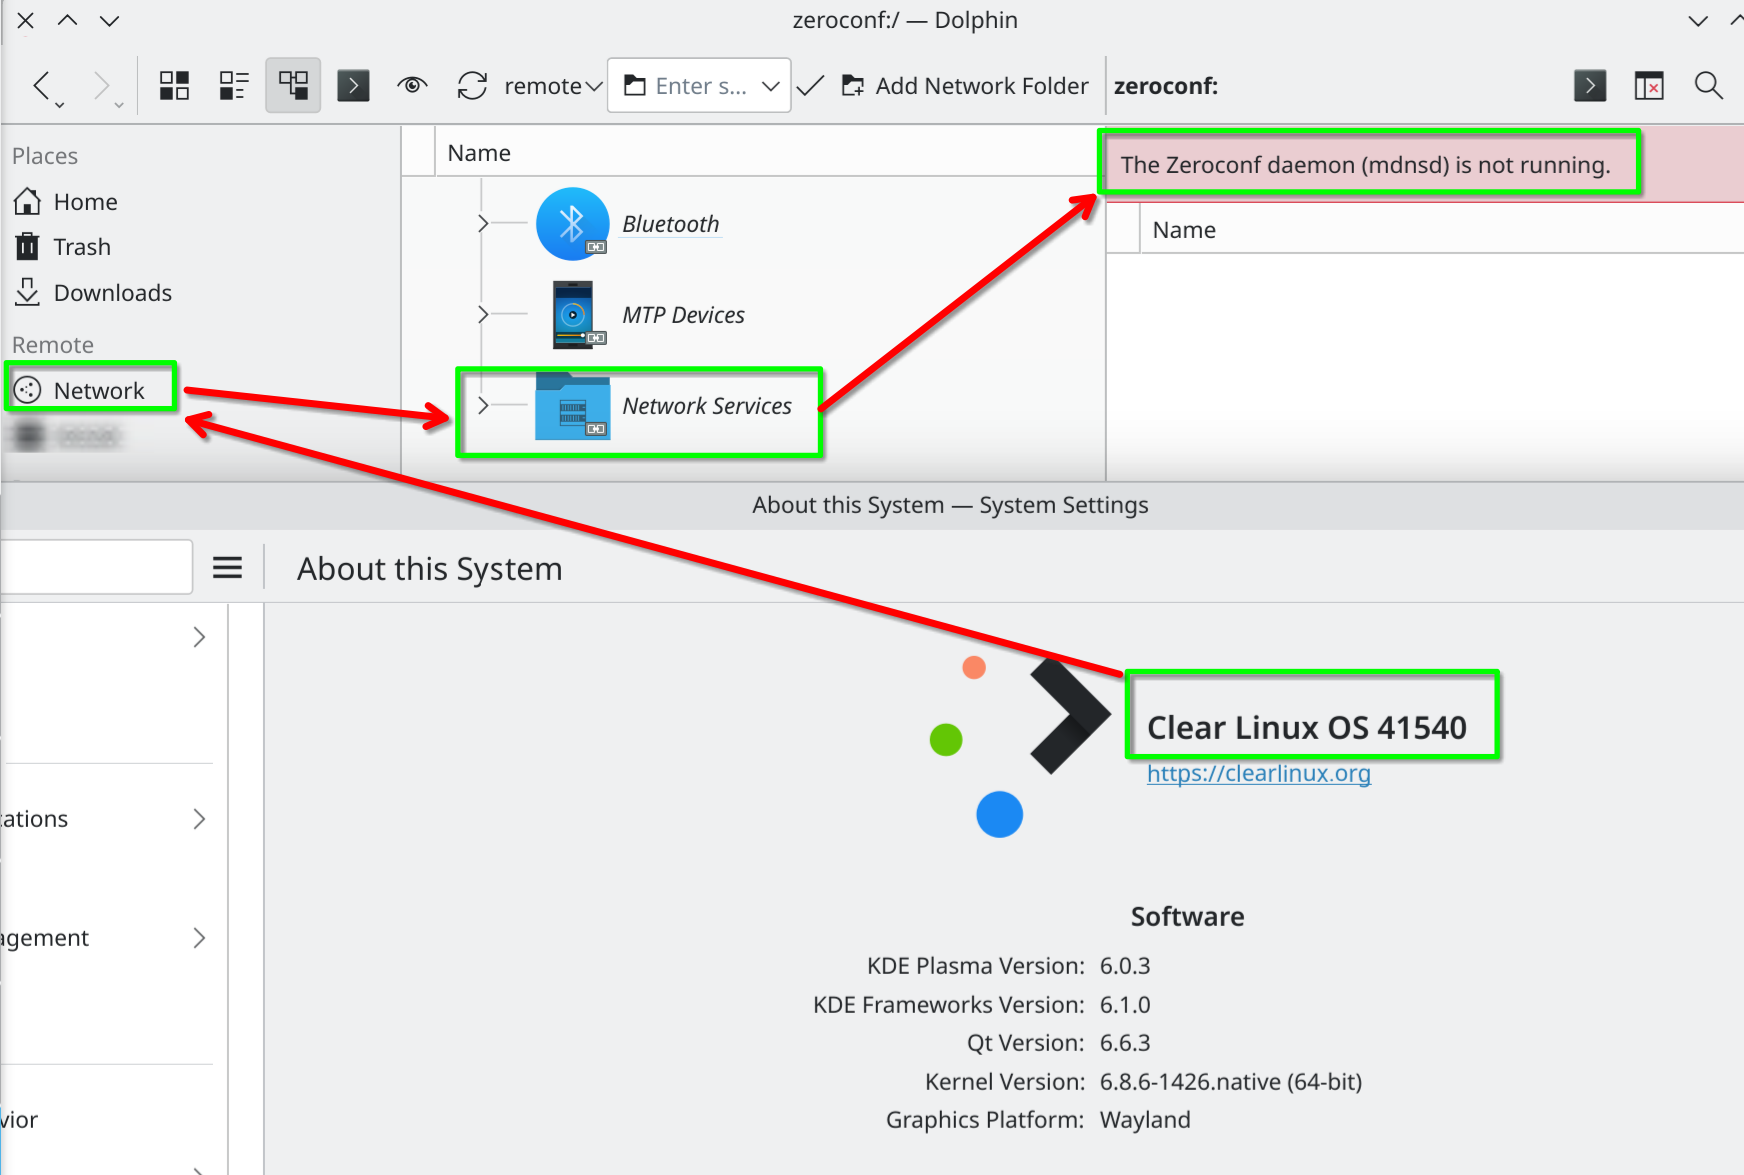Open the search magnifier in Dolphin
The height and width of the screenshot is (1175, 1744).
[x=1709, y=86]
